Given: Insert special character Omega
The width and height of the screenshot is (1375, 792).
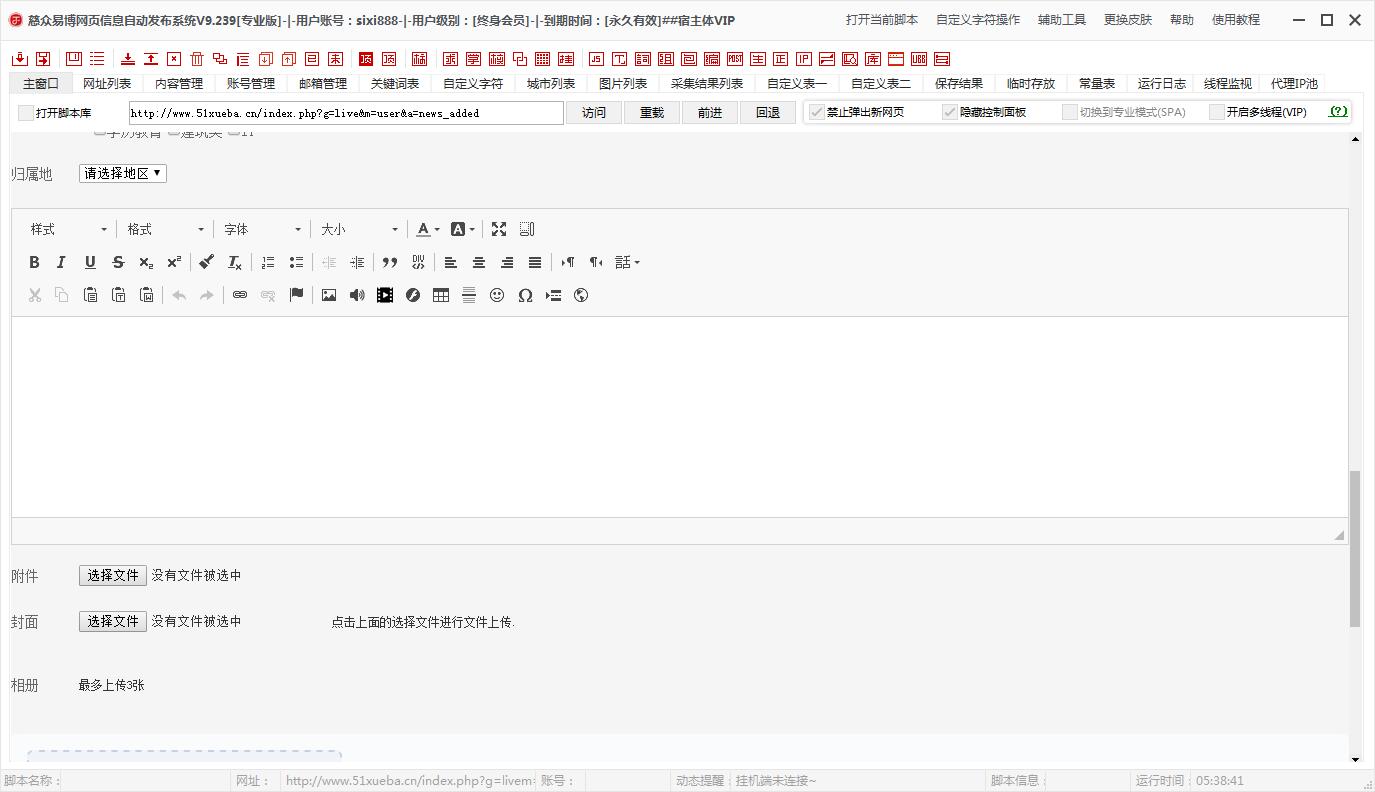Looking at the screenshot, I should coord(525,295).
